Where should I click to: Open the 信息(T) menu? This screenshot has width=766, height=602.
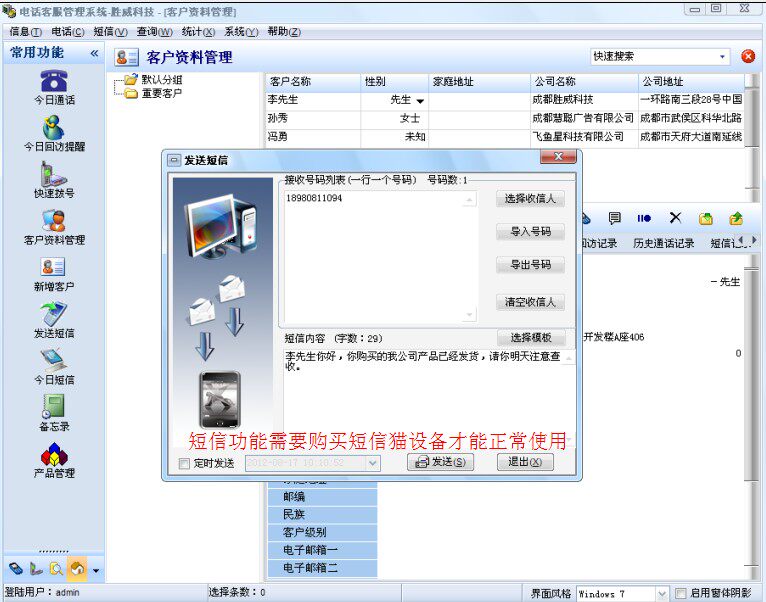click(x=26, y=32)
